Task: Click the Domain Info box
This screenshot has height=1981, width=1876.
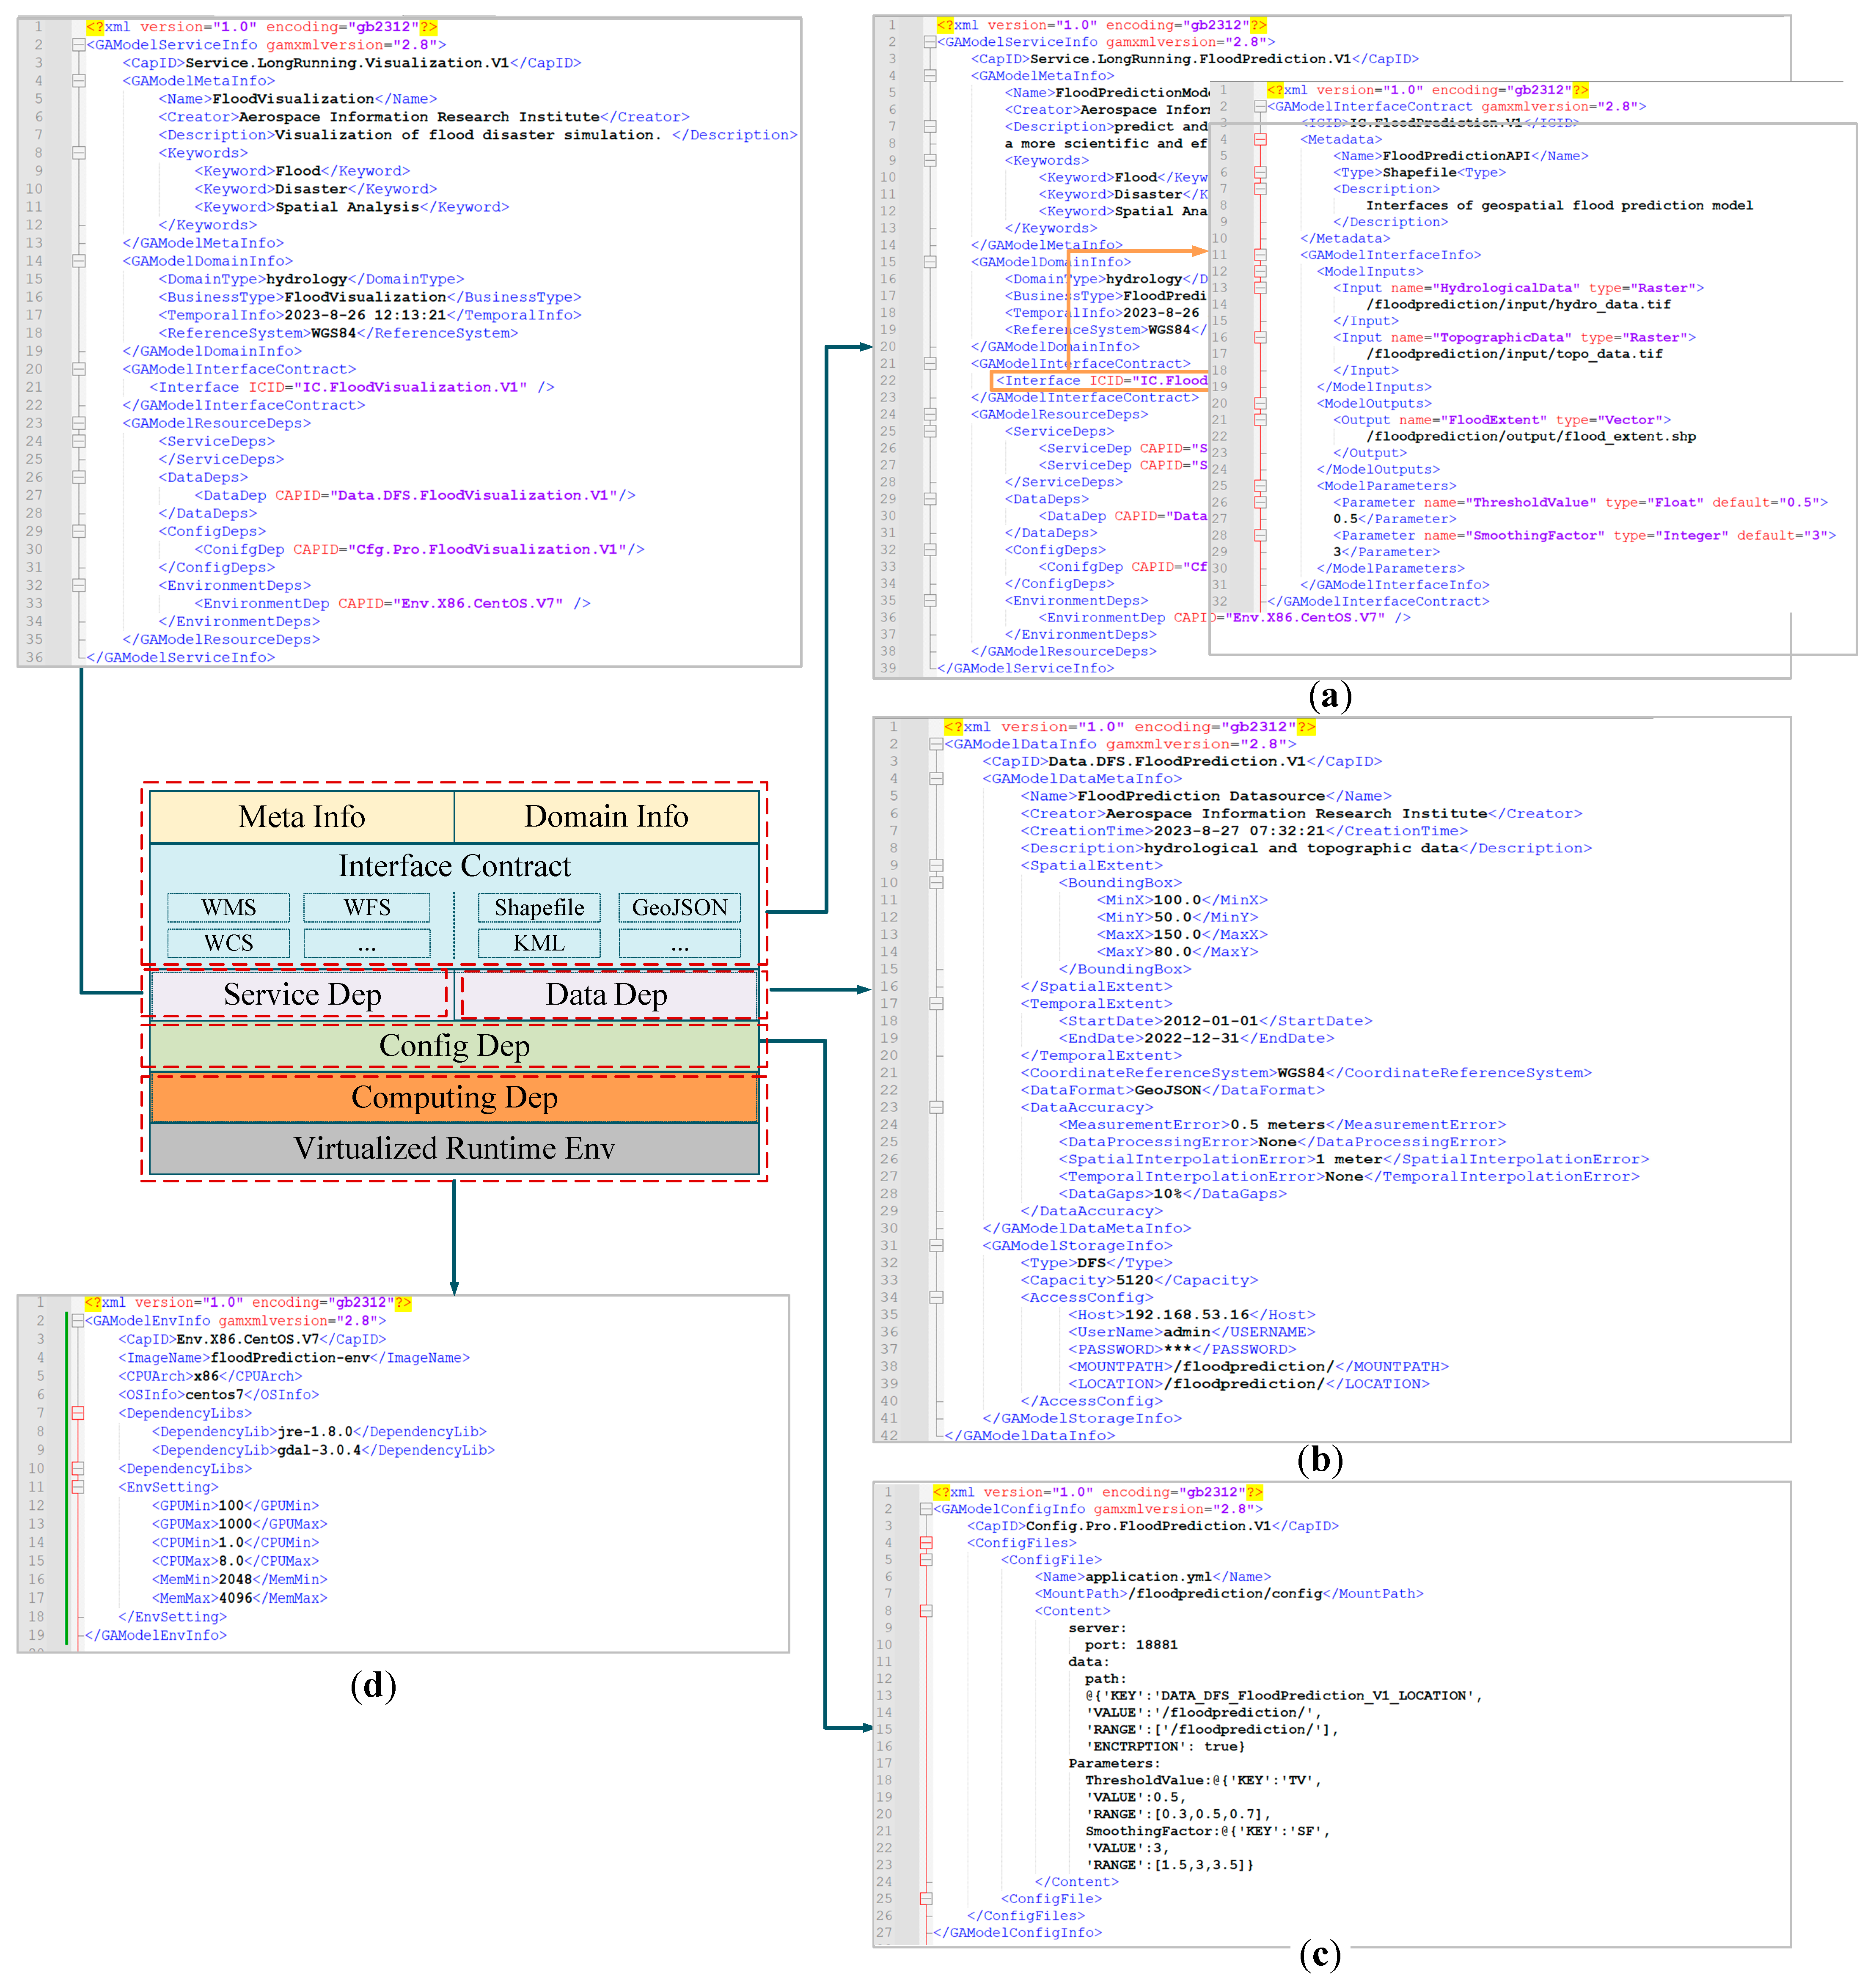Action: click(x=606, y=817)
